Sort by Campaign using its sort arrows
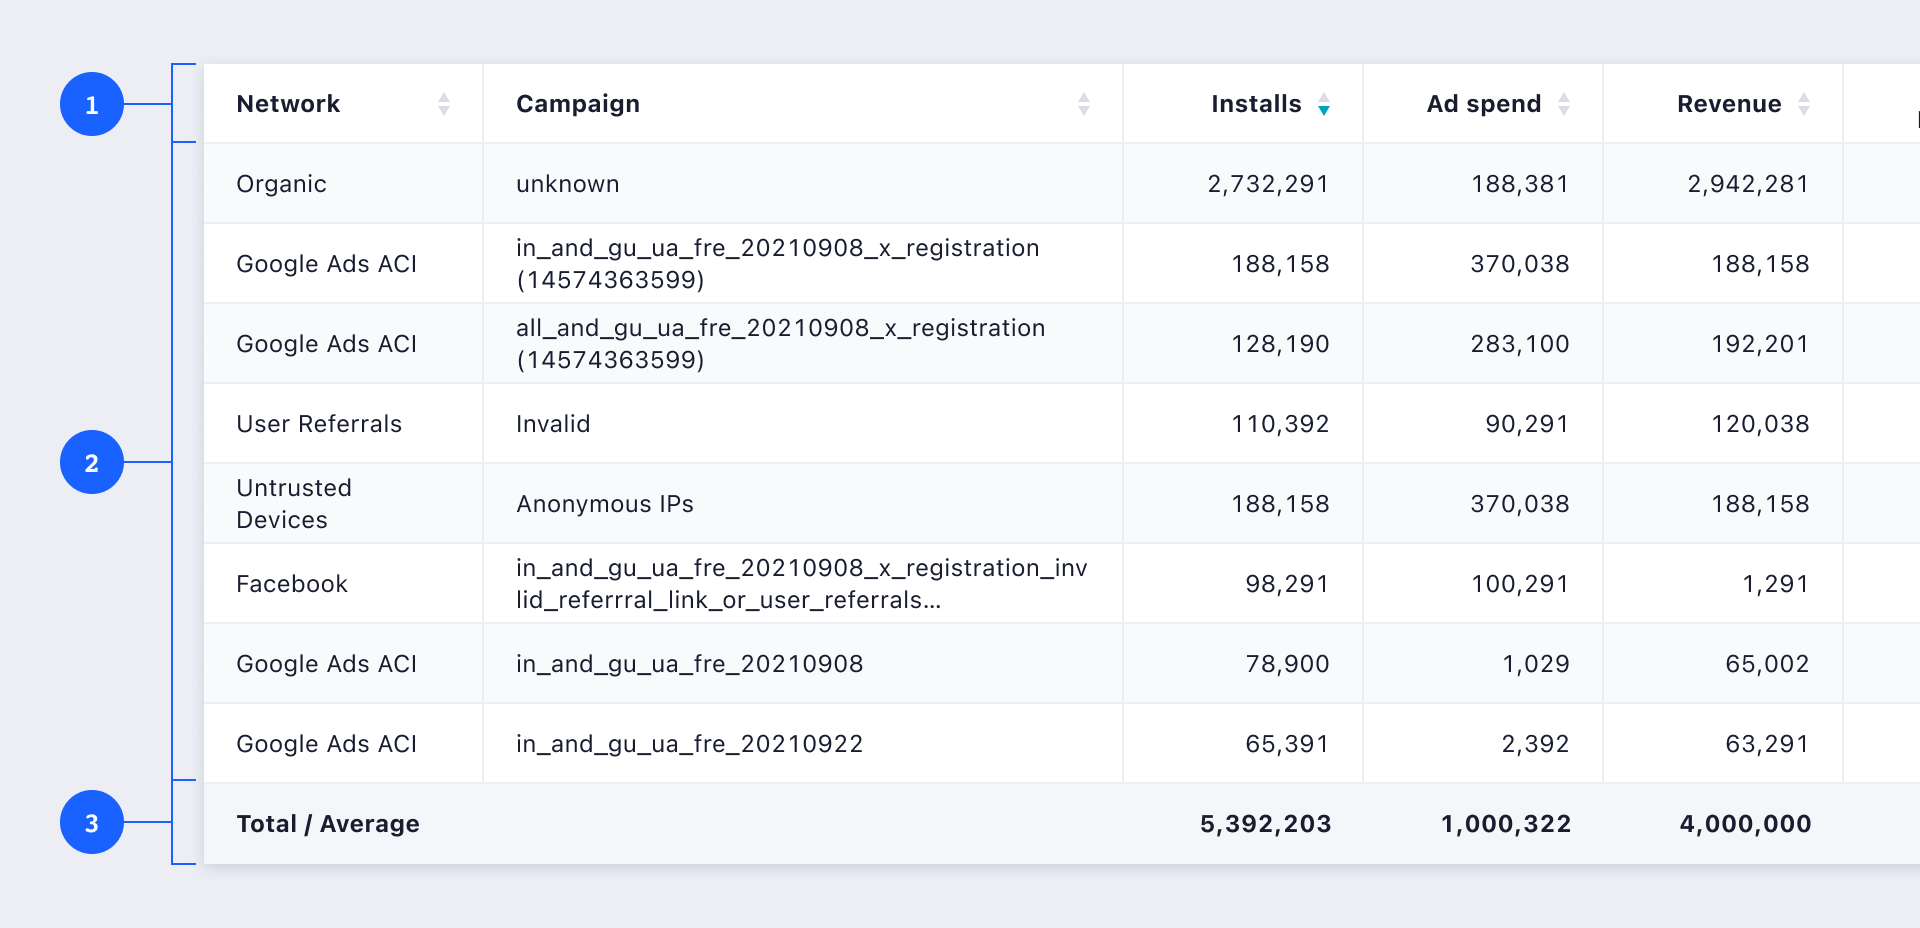 [x=1084, y=104]
